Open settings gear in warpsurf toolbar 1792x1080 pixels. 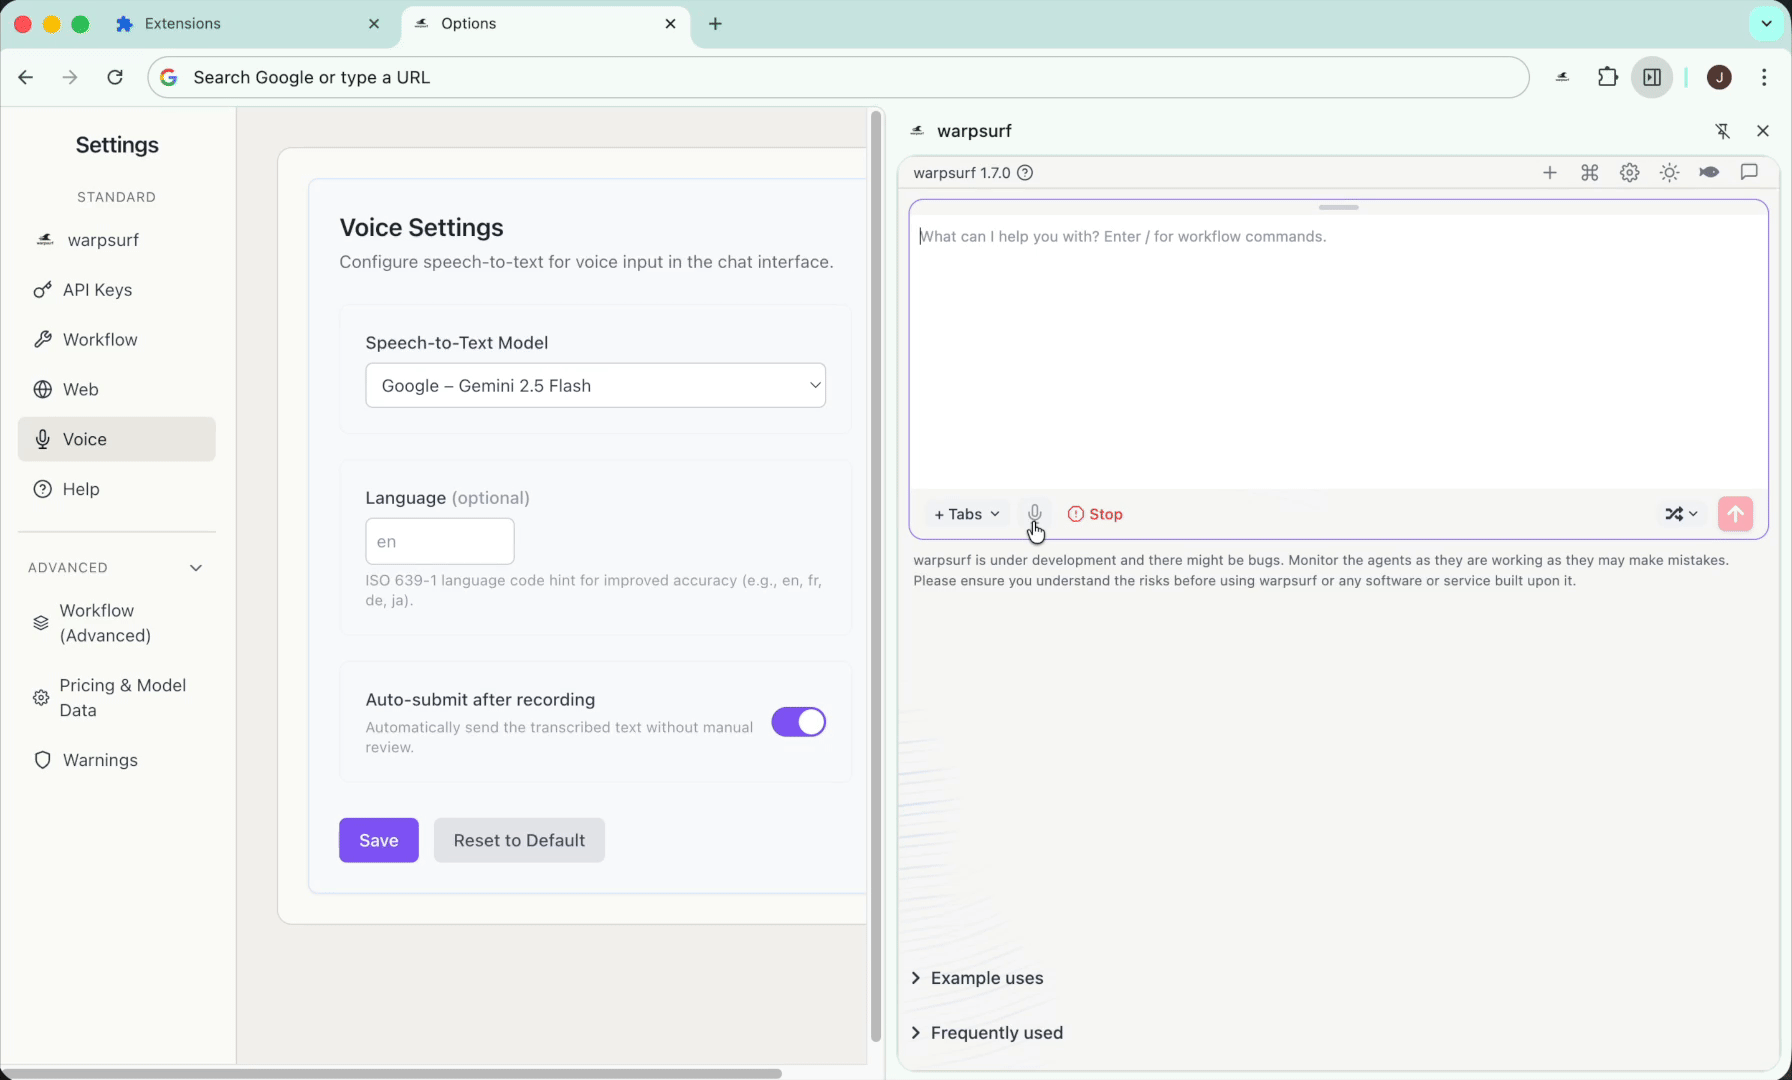click(x=1629, y=173)
